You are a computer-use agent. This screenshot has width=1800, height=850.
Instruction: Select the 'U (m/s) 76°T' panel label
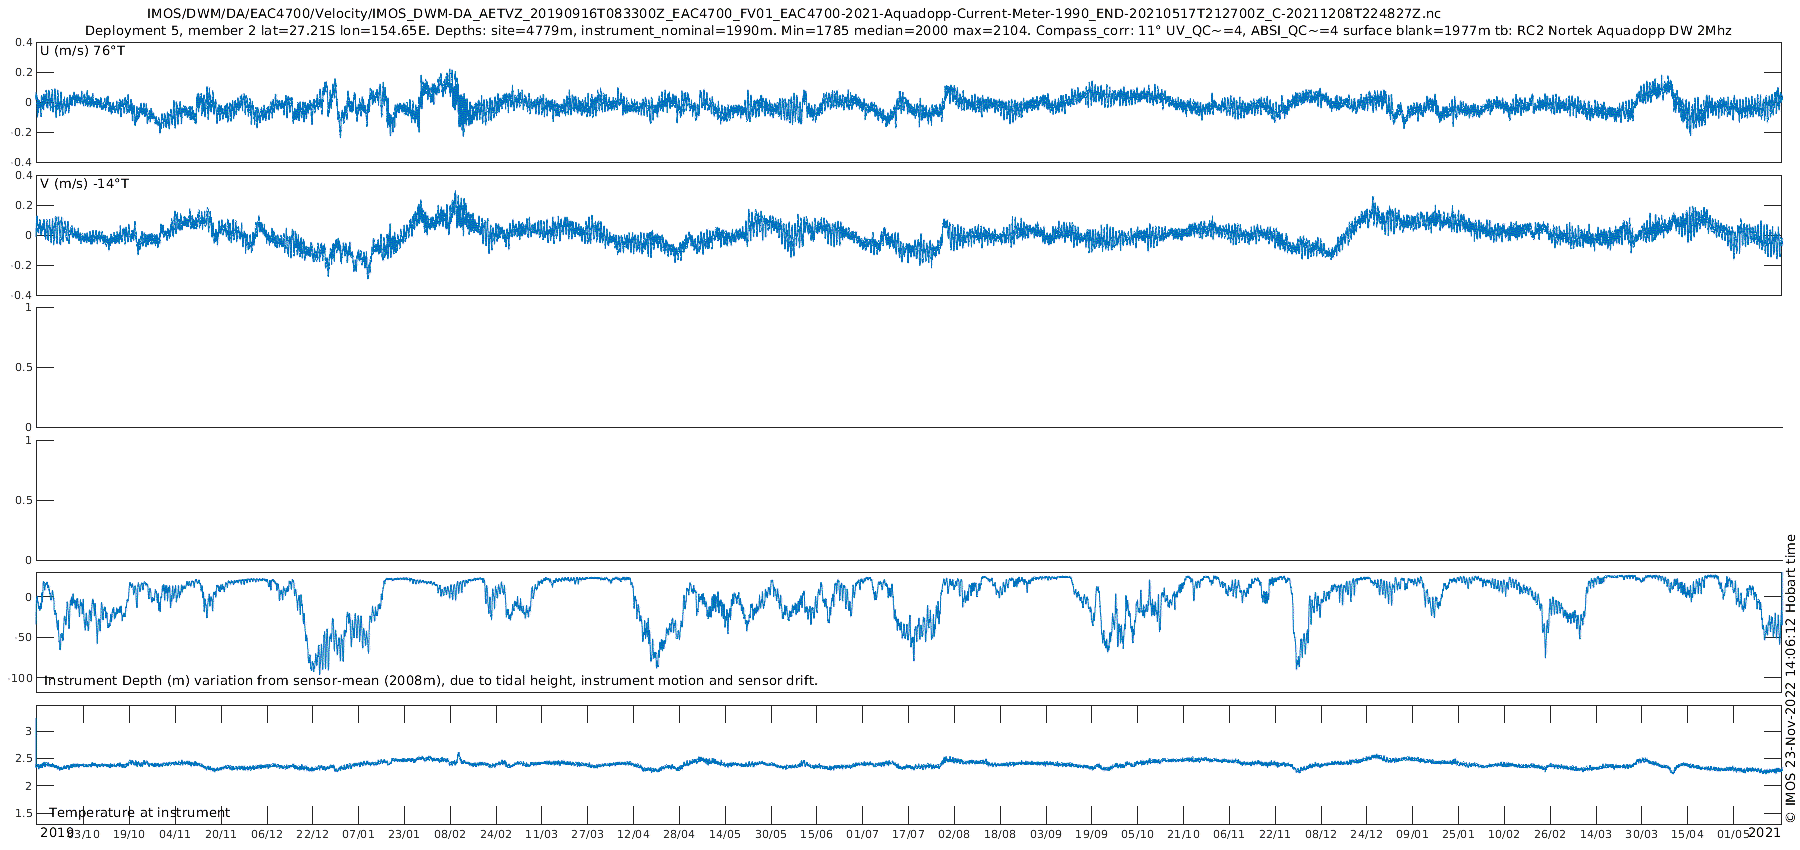(x=83, y=51)
